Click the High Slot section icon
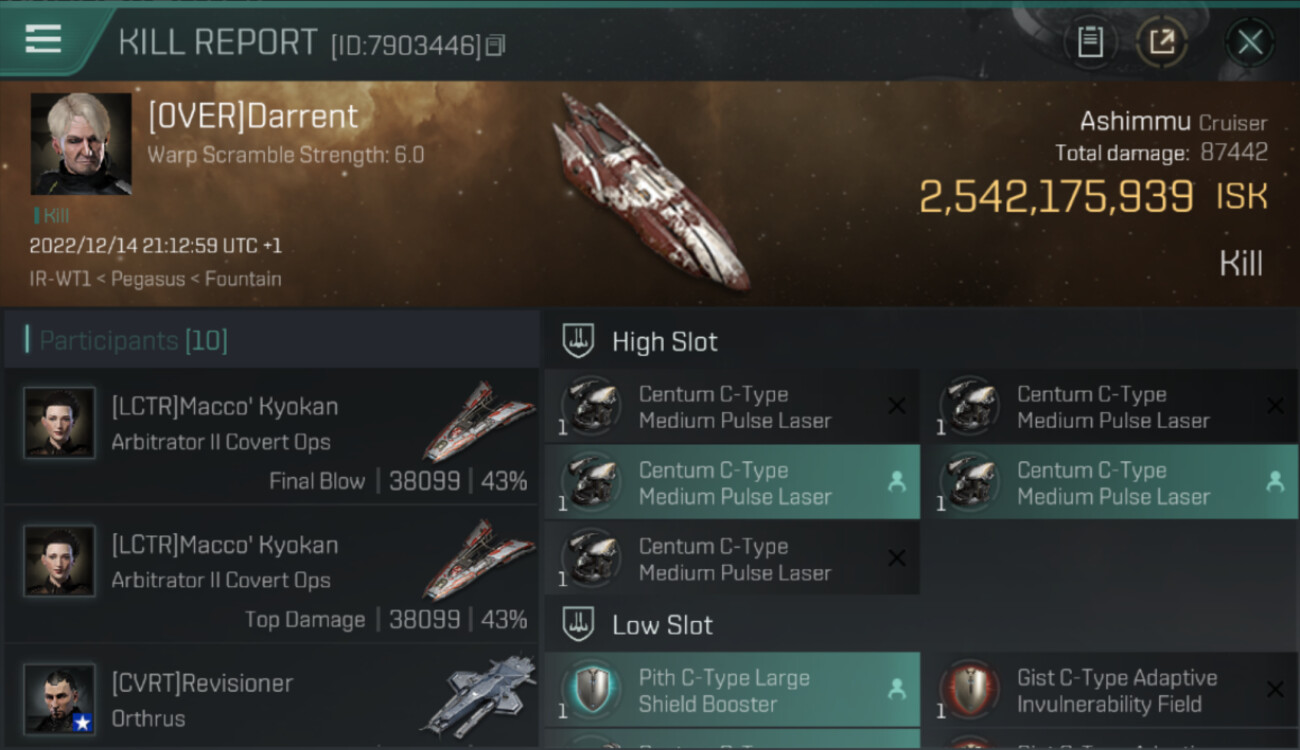Screen dimensions: 1300x750 pos(579,341)
